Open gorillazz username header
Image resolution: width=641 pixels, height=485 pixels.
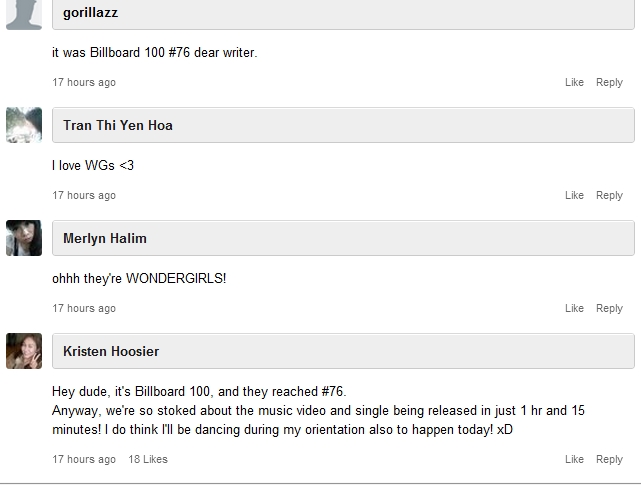point(90,13)
